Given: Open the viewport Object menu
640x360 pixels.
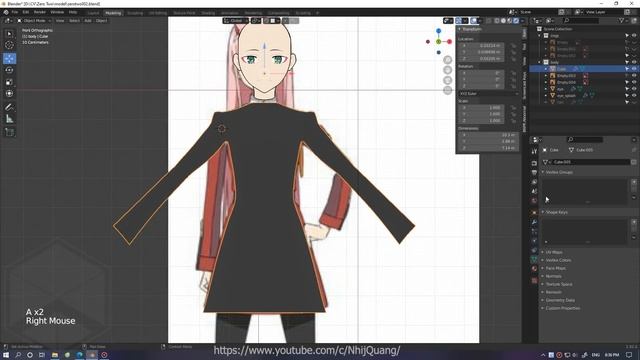Looking at the screenshot, I should coord(101,20).
